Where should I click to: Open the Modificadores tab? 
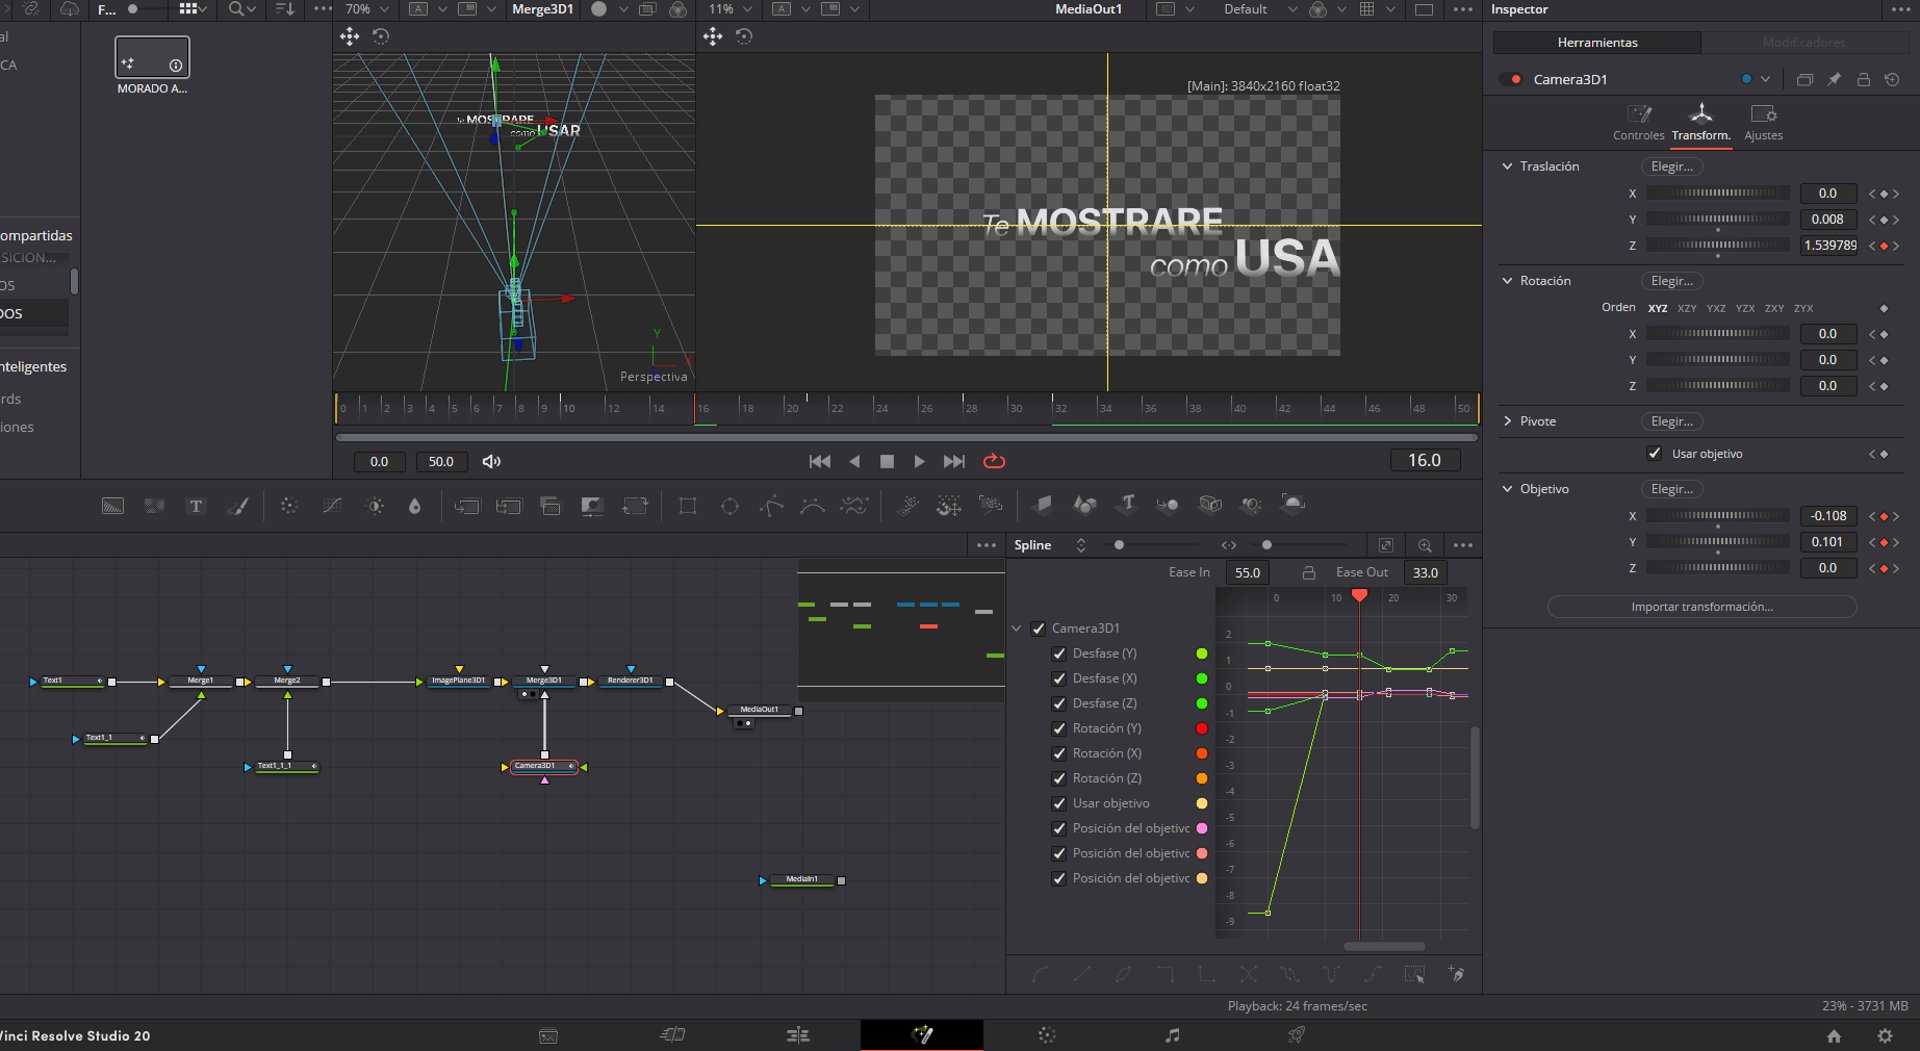(x=1803, y=42)
